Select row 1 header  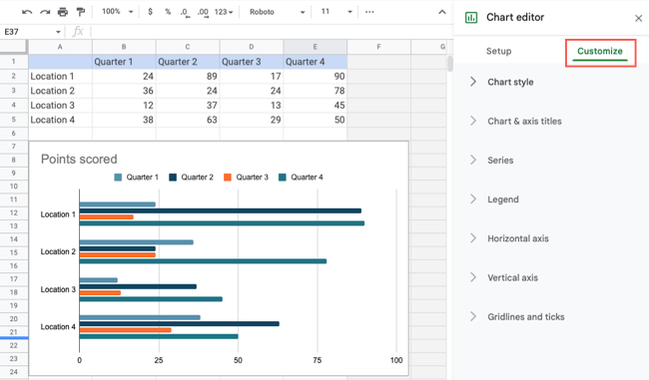click(14, 62)
